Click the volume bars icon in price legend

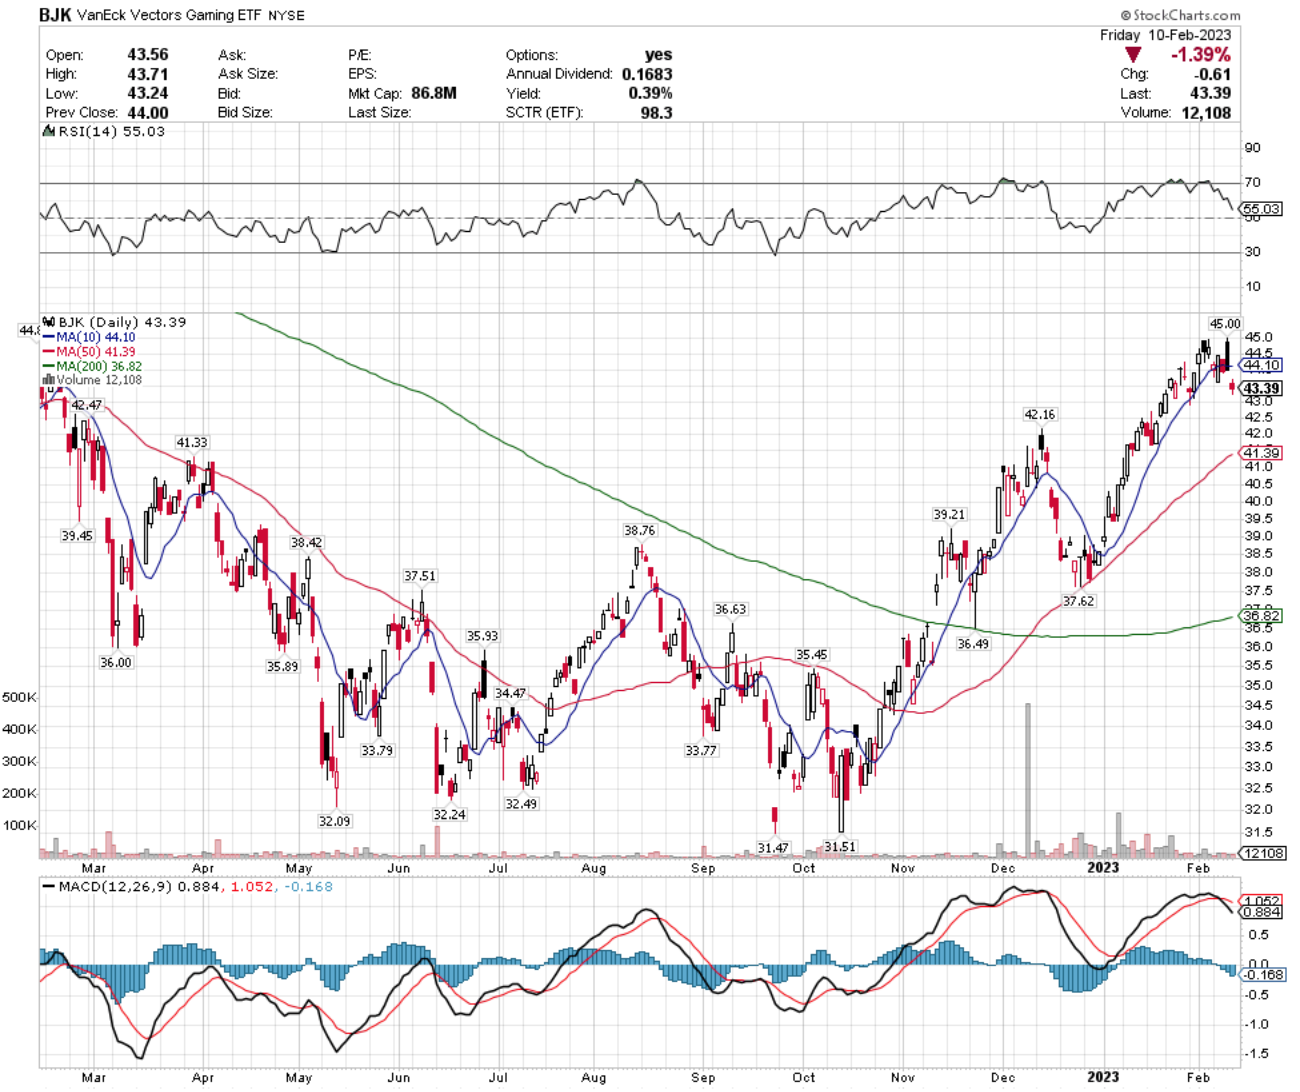coord(49,380)
